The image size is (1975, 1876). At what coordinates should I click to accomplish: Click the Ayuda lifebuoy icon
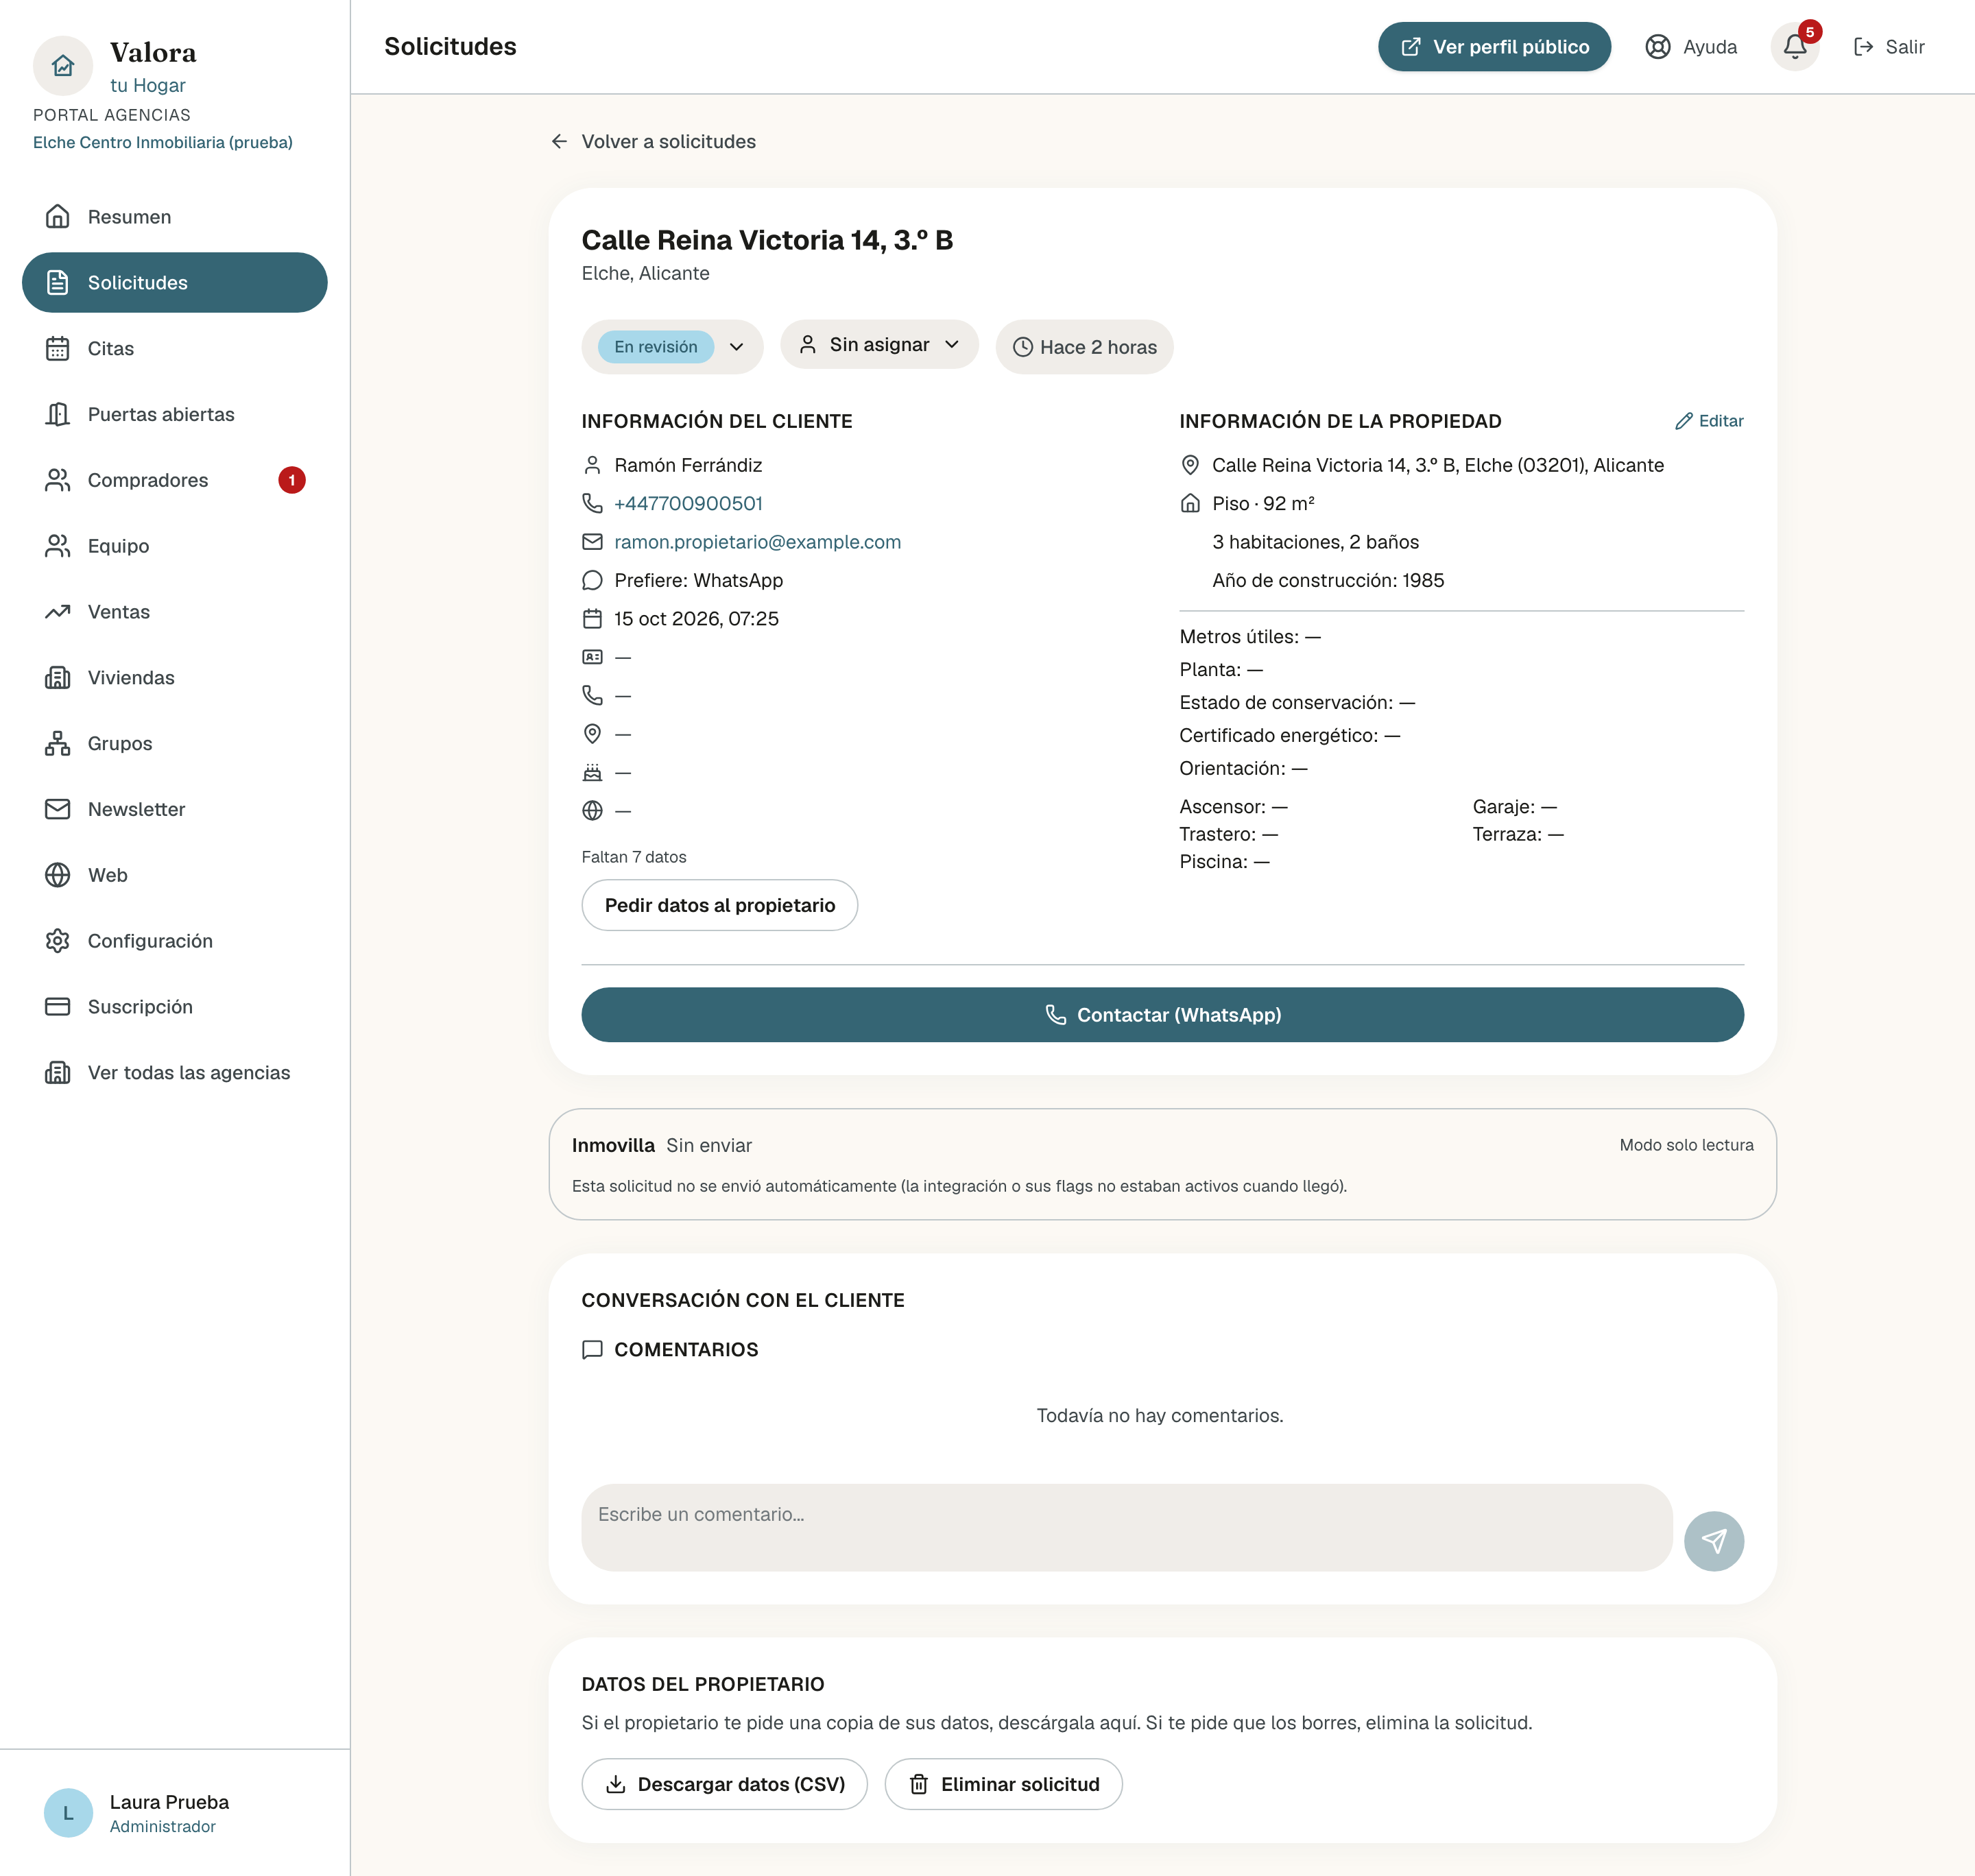pyautogui.click(x=1658, y=47)
